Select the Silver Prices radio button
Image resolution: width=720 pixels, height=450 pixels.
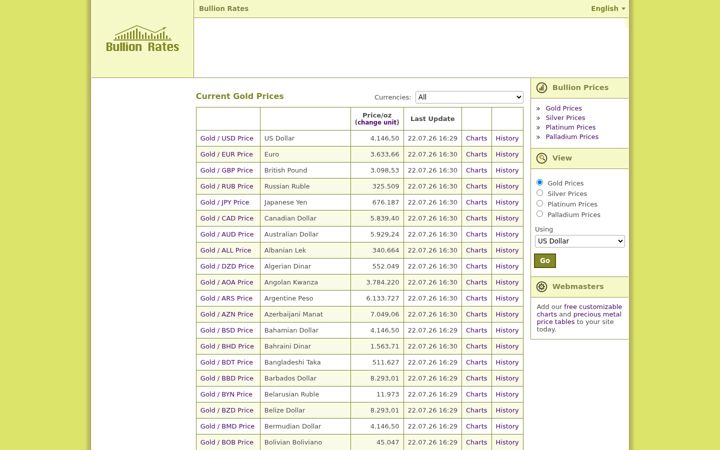(x=540, y=193)
